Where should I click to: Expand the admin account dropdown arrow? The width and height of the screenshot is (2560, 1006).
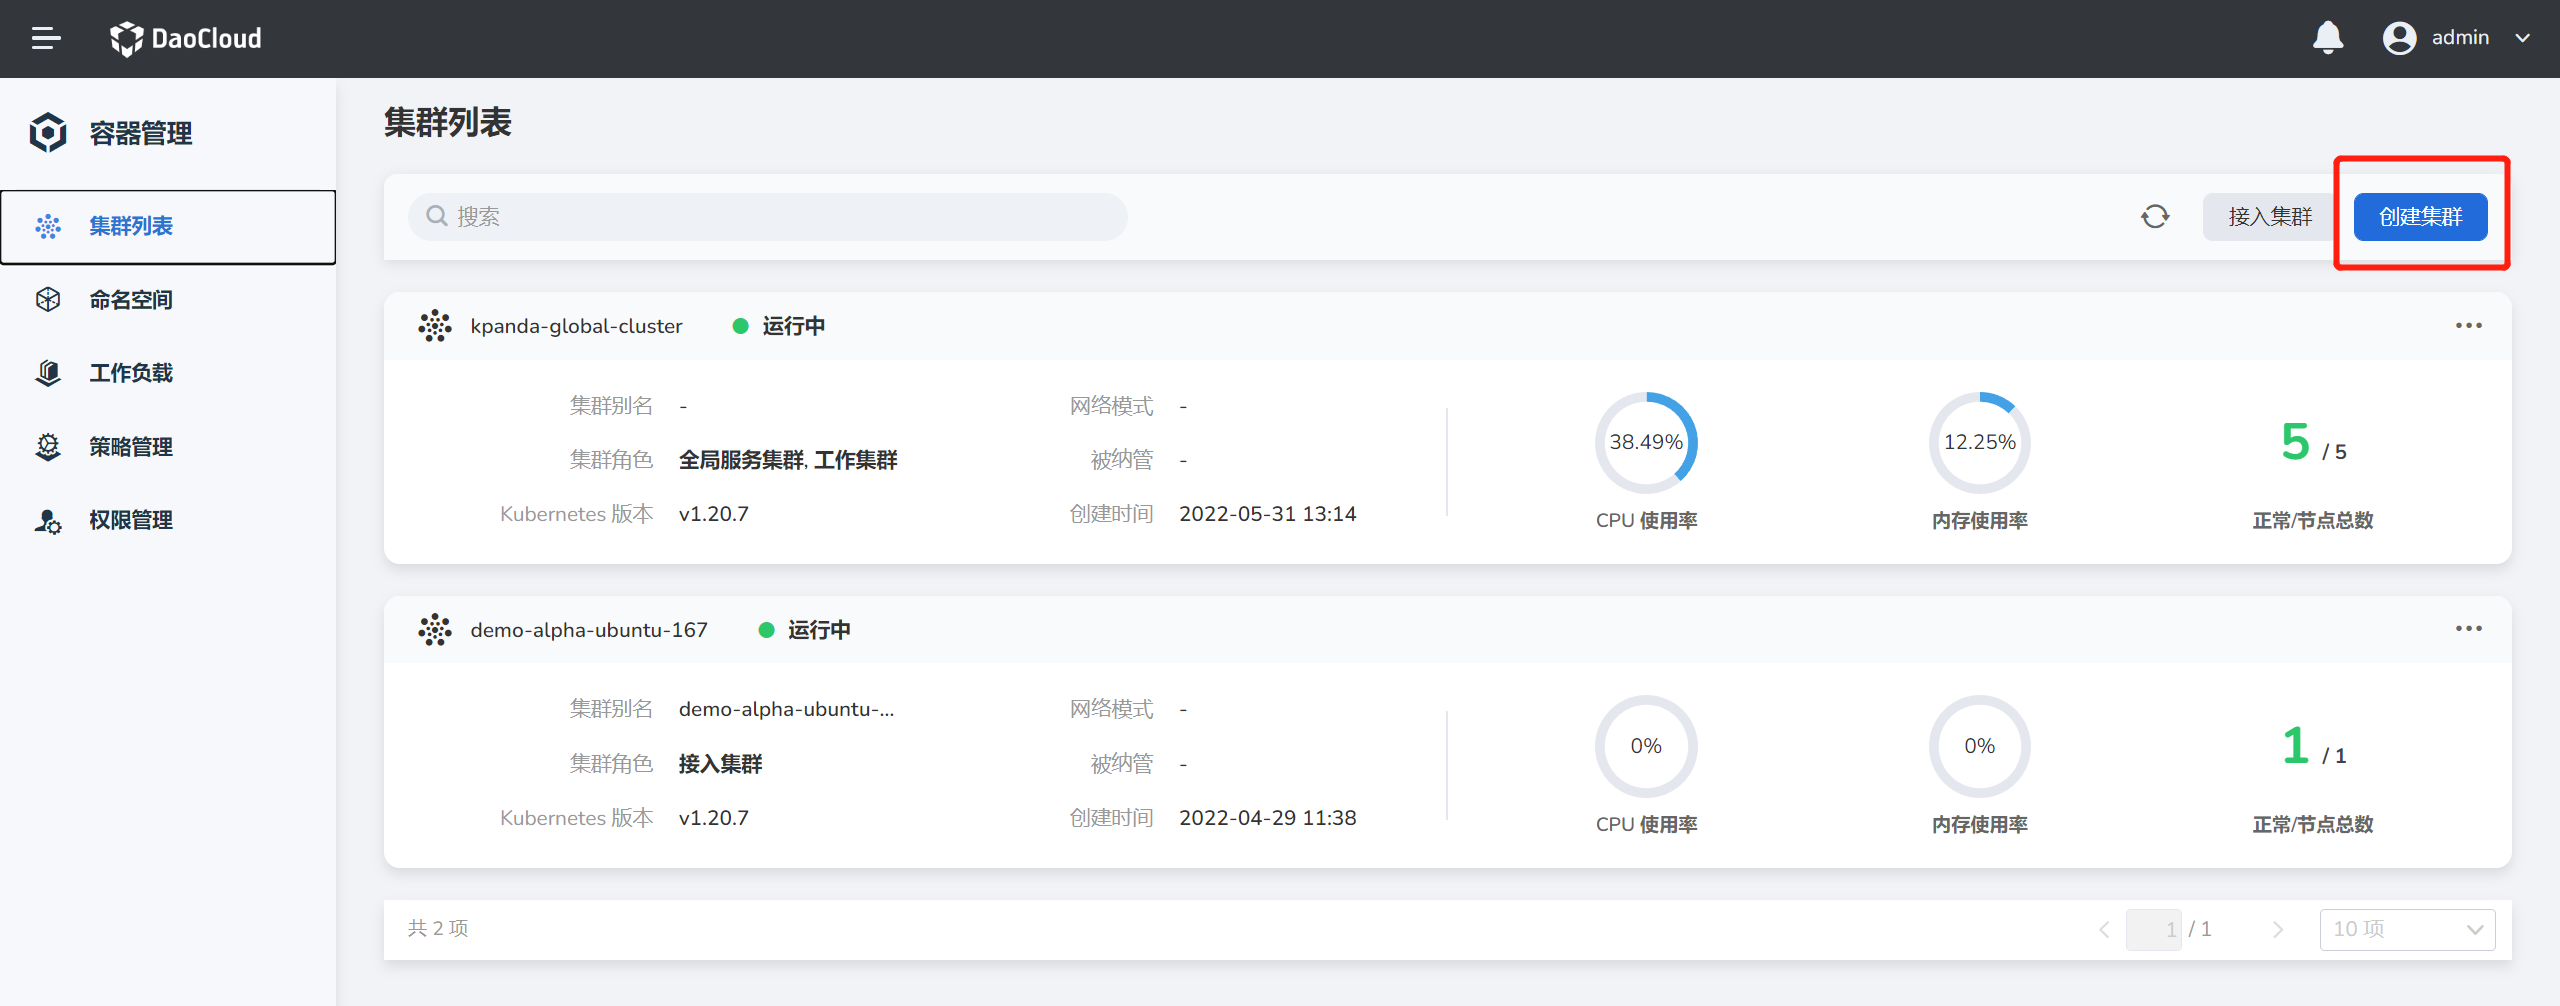coord(2523,38)
